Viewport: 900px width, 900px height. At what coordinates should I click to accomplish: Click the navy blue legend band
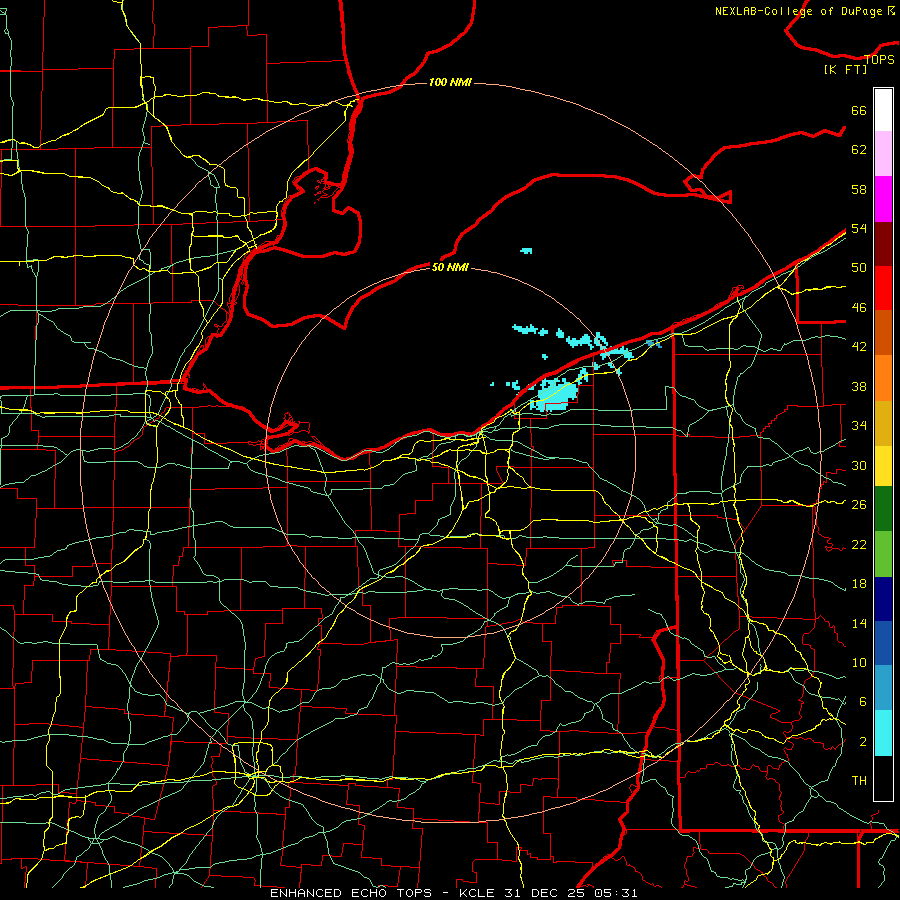(883, 599)
